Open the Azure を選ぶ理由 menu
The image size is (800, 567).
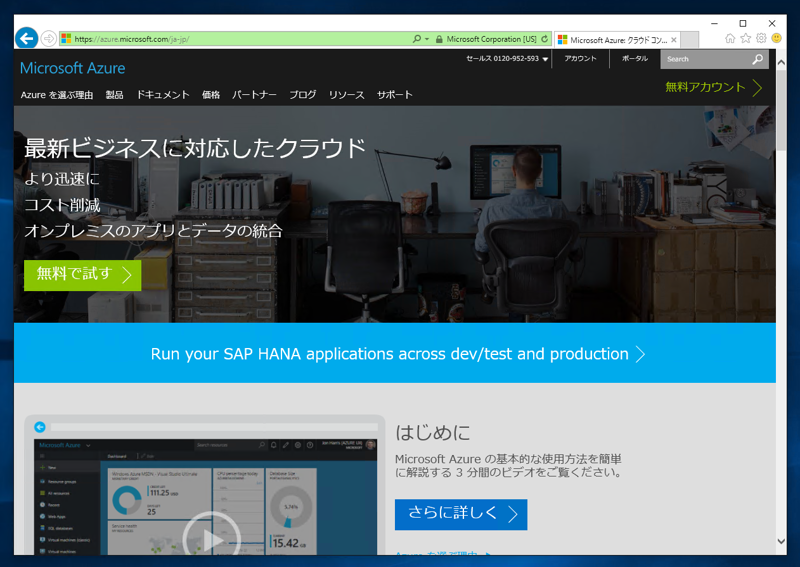pos(57,95)
